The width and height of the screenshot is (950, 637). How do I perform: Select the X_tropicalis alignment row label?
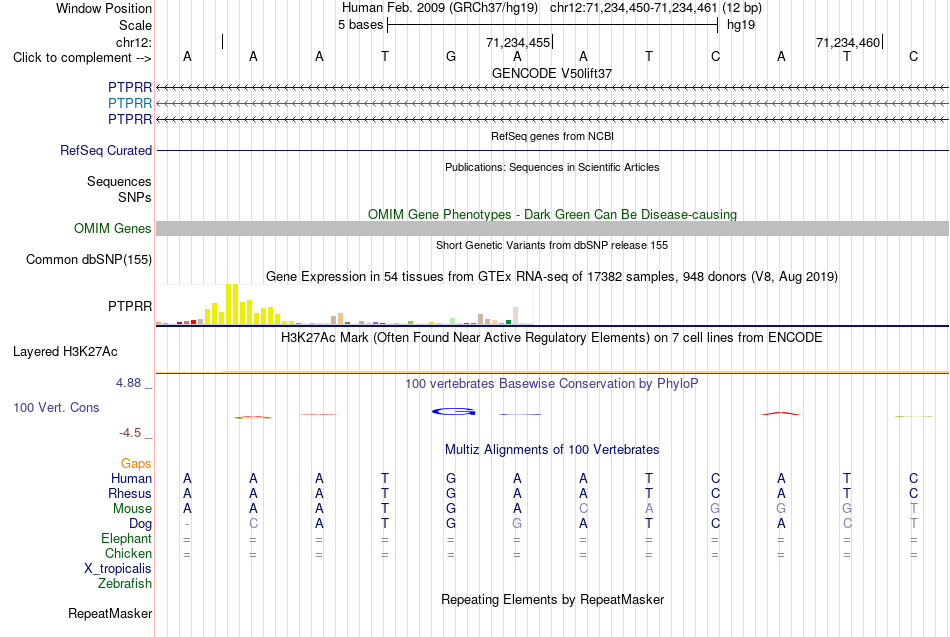118,569
